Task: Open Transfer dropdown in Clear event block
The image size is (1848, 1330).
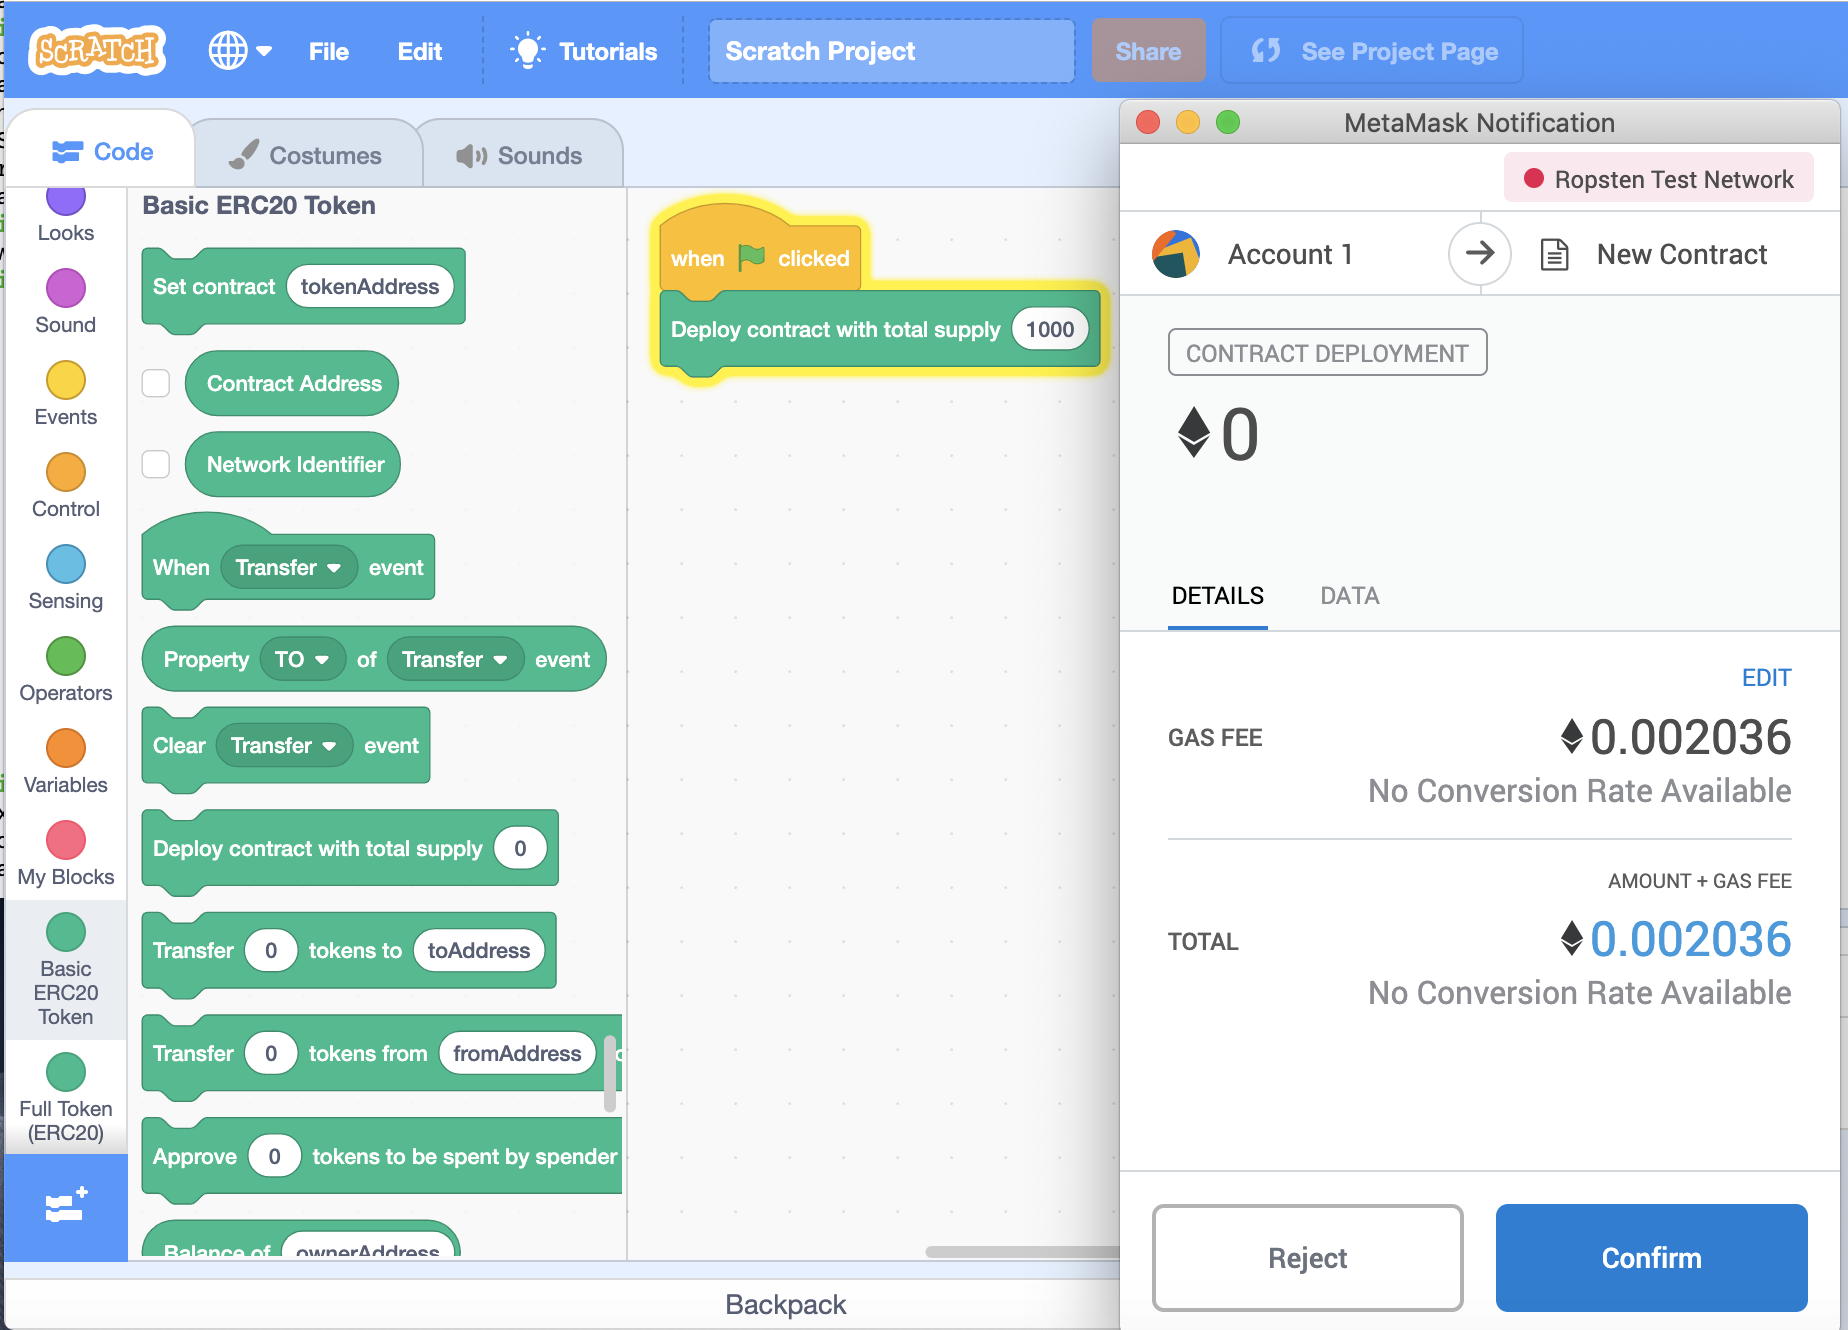Action: (283, 745)
